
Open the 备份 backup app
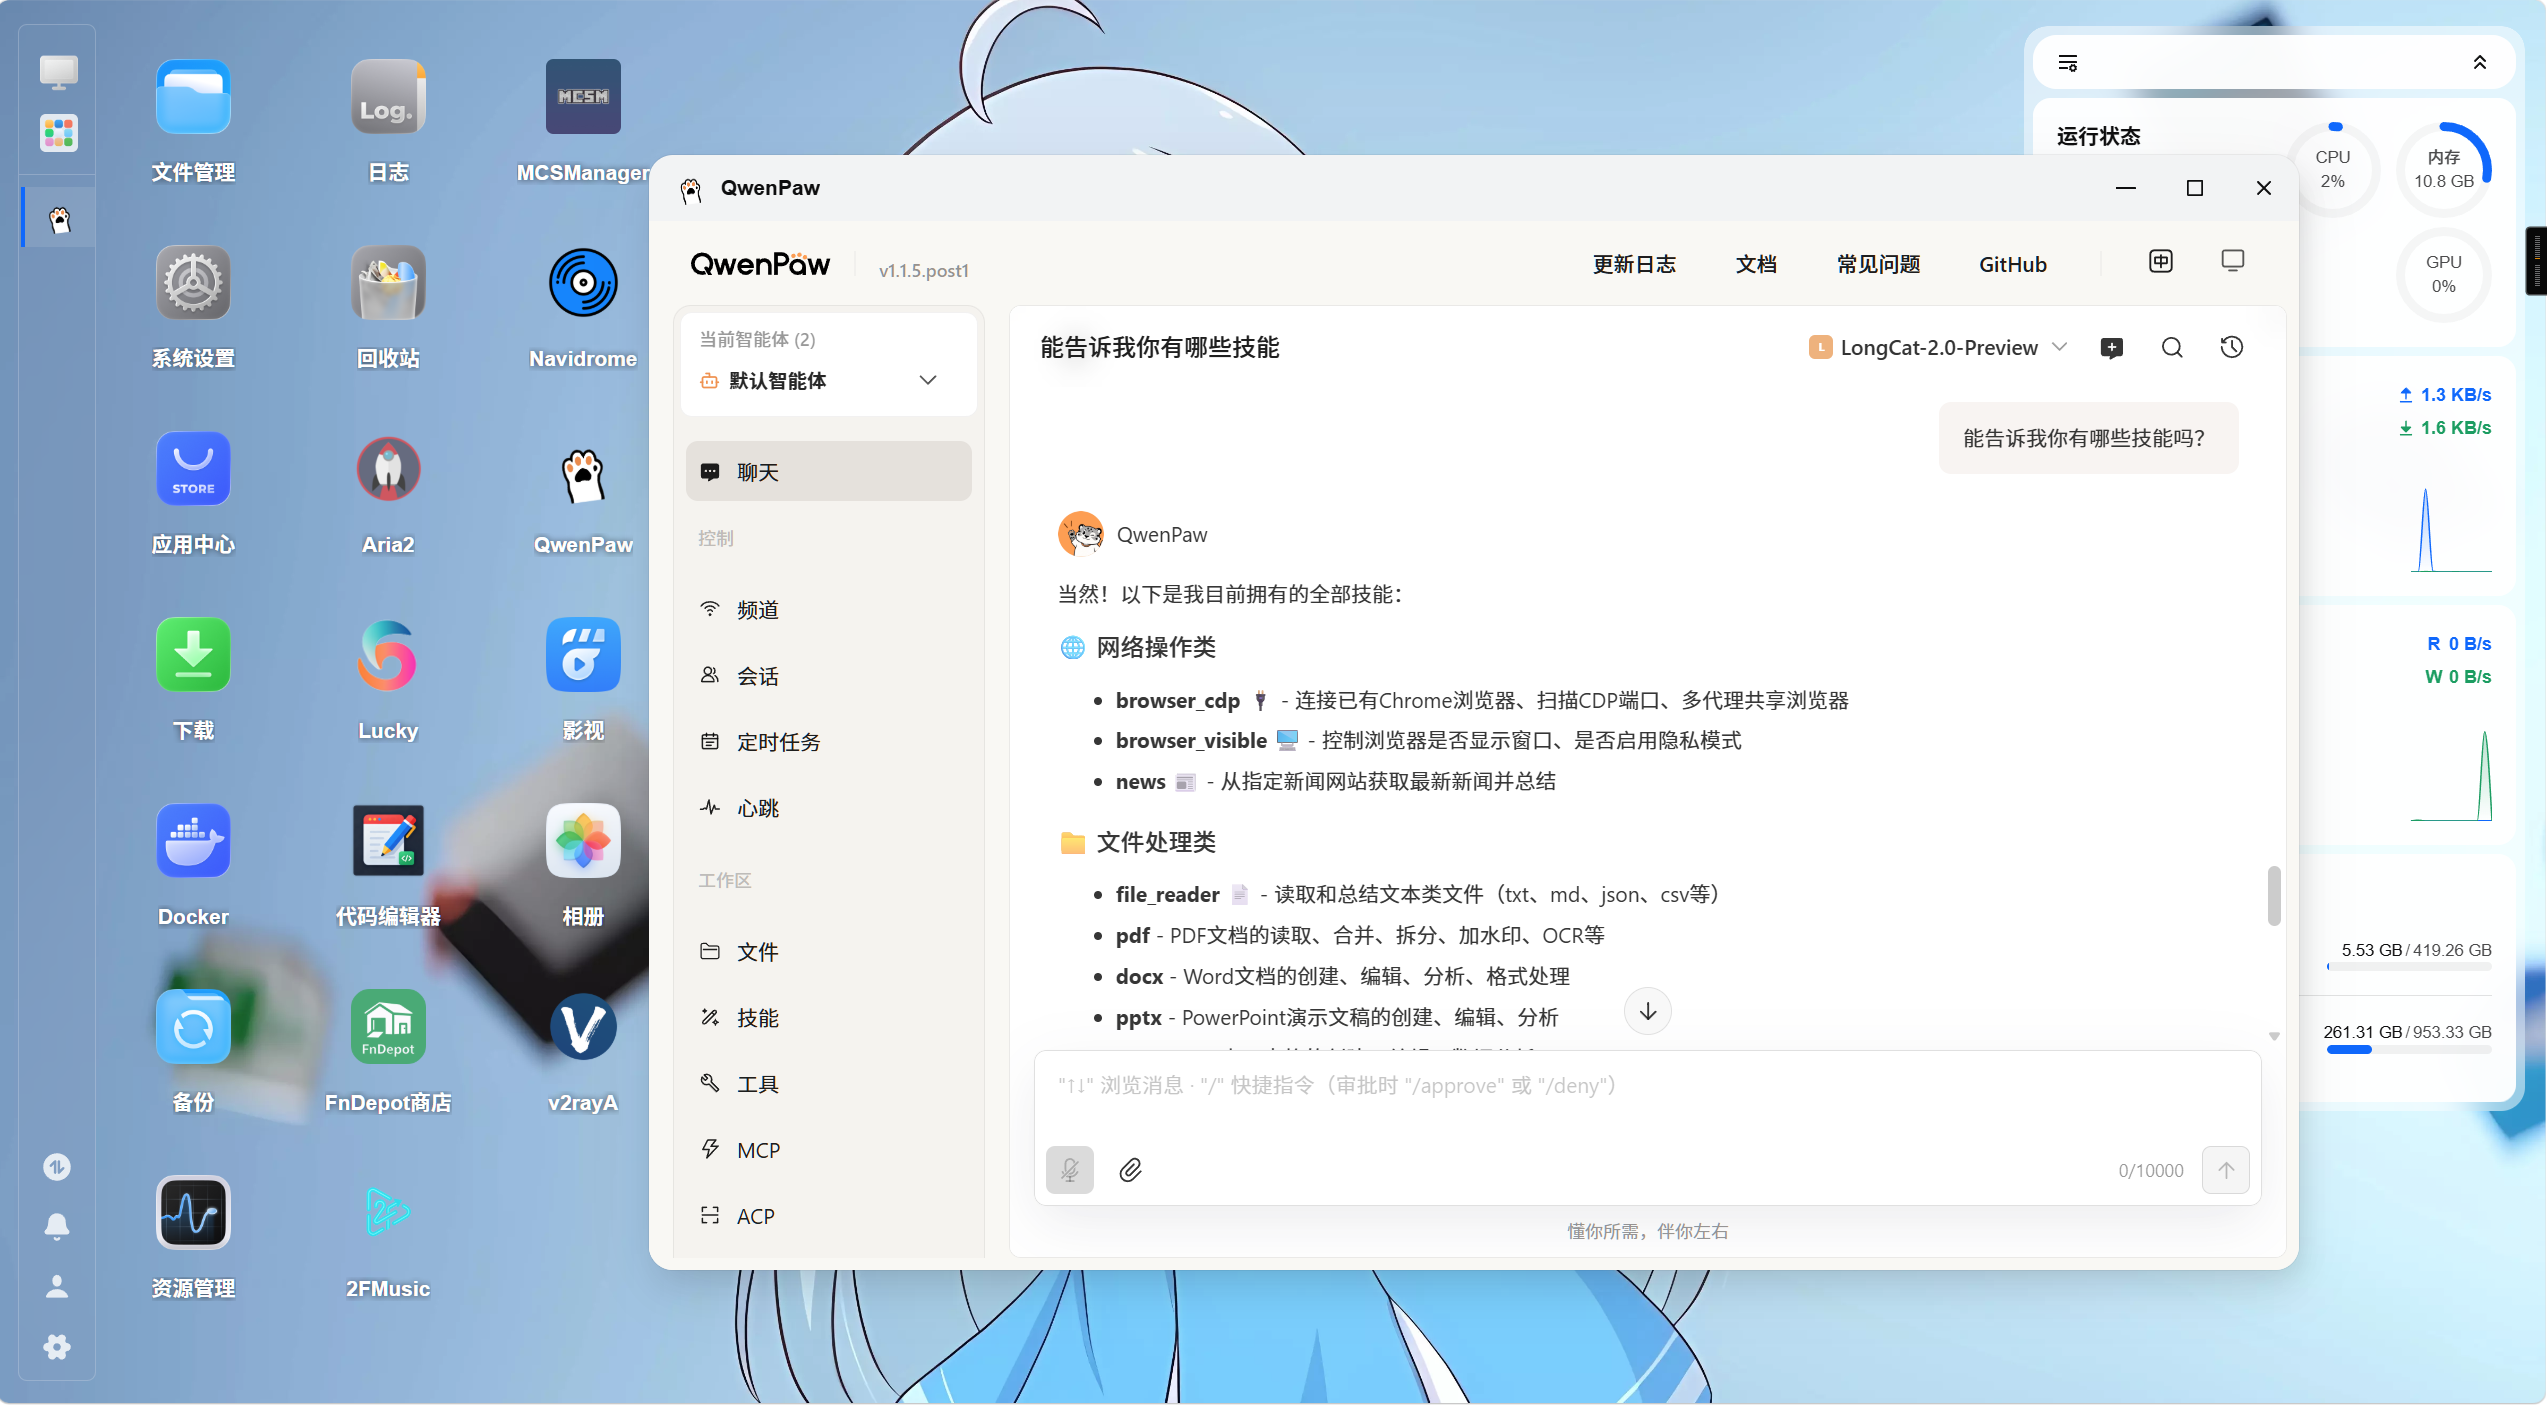[193, 1027]
